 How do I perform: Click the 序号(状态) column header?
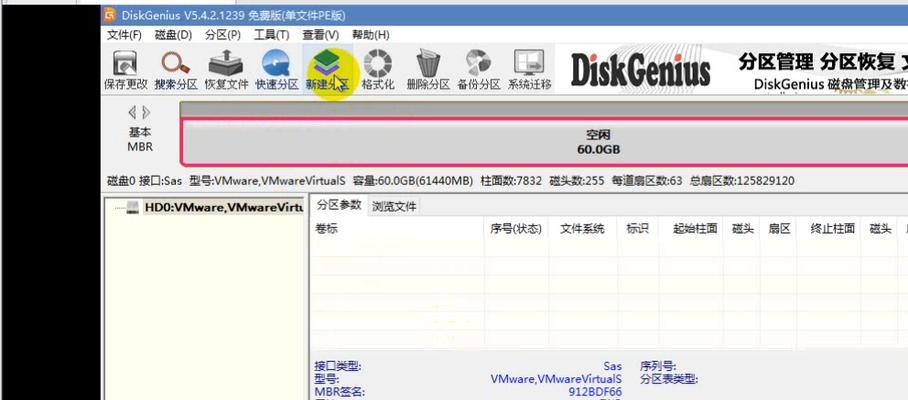tap(516, 229)
